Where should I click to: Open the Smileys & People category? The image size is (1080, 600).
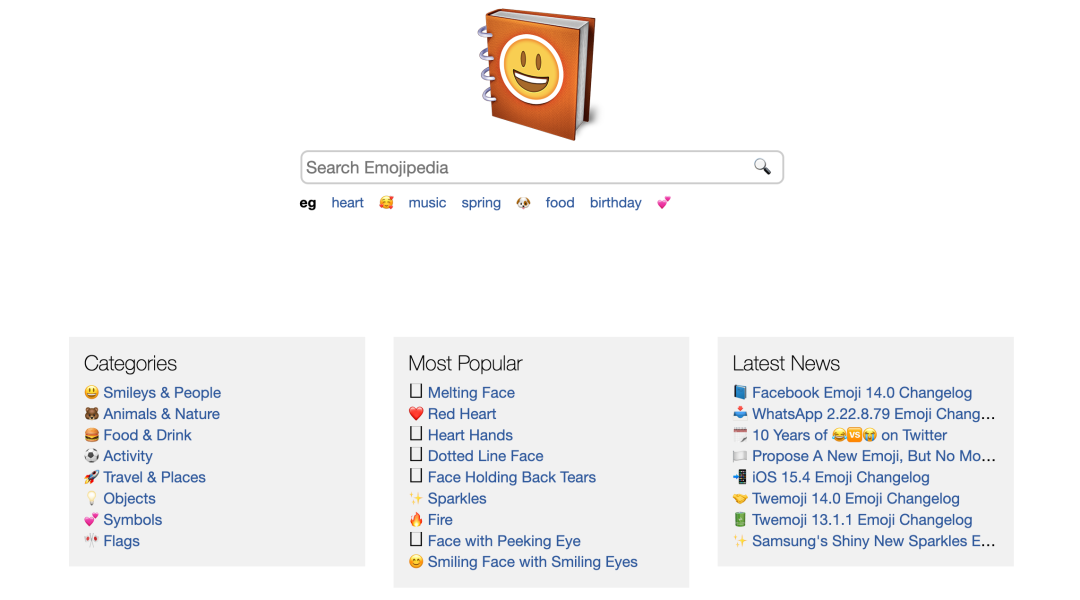pyautogui.click(x=162, y=393)
